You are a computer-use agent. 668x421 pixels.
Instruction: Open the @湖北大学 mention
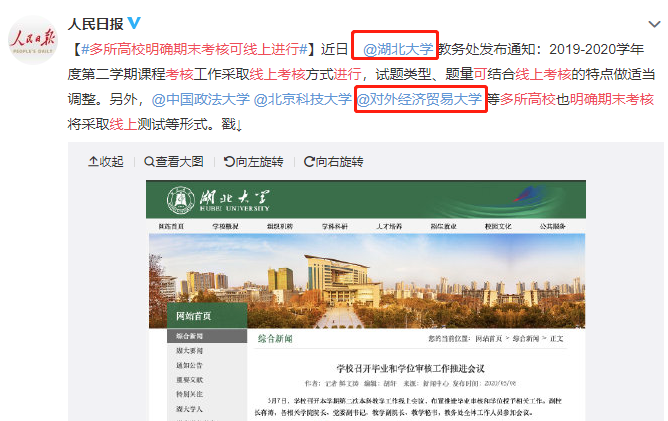coord(398,49)
